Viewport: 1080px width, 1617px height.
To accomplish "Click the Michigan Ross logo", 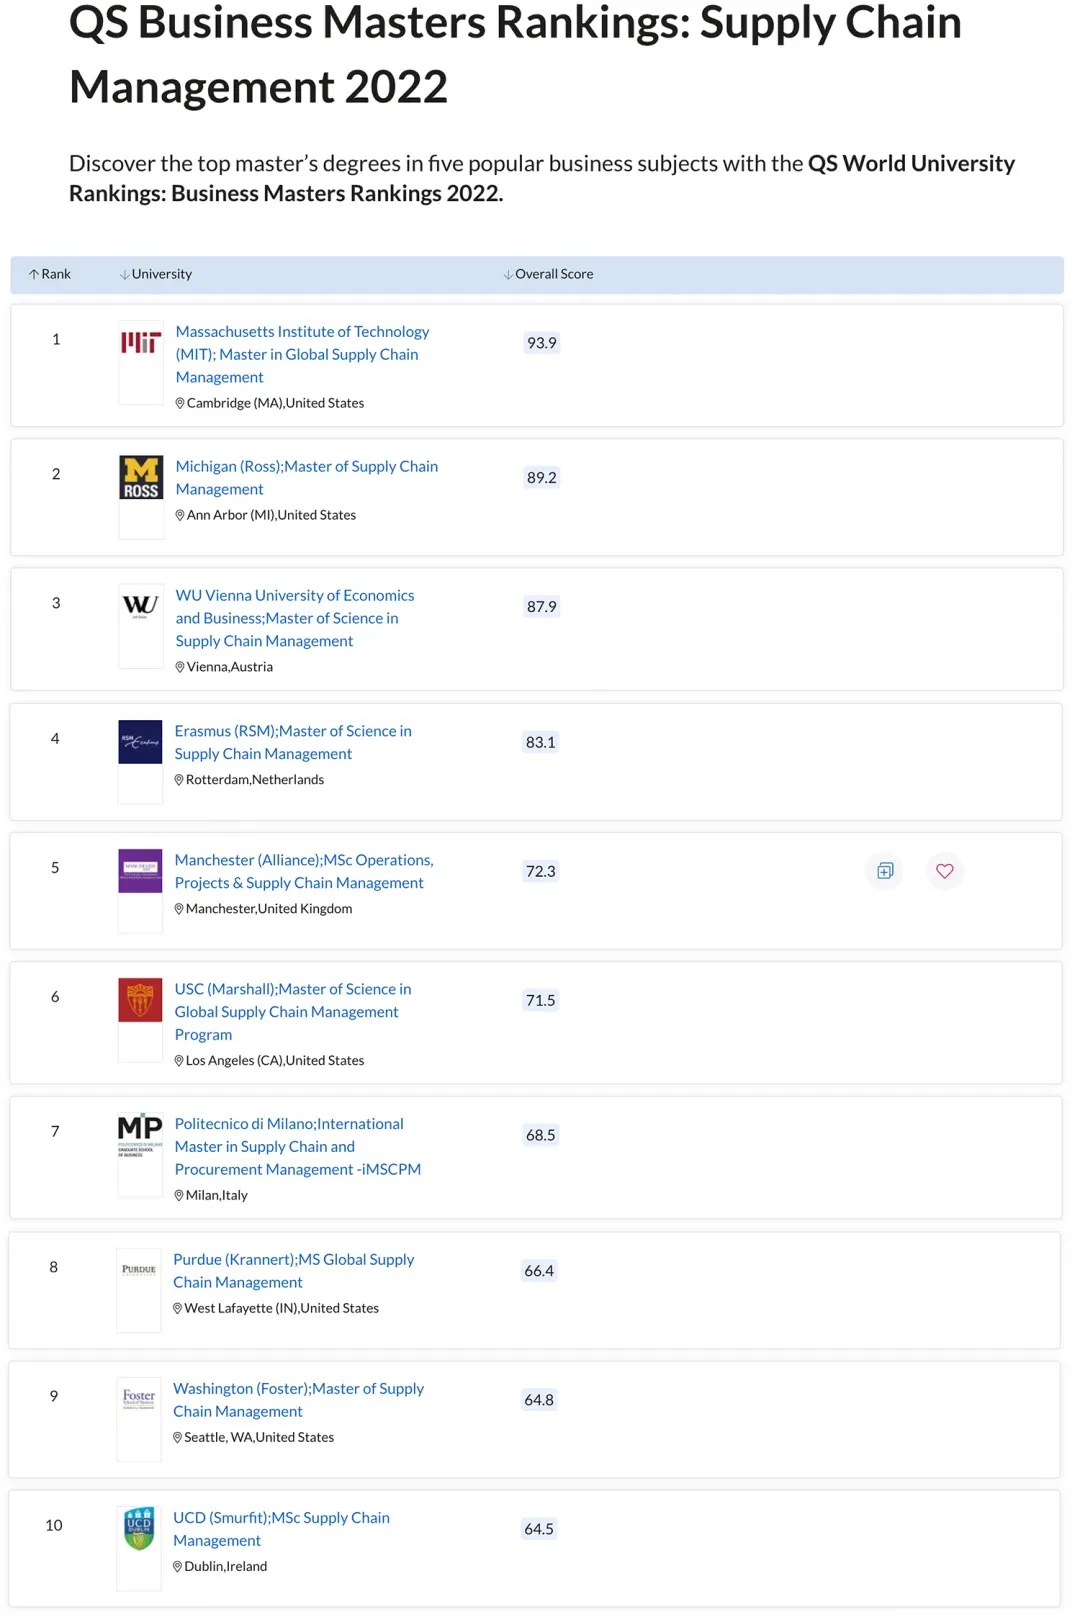I will point(141,478).
